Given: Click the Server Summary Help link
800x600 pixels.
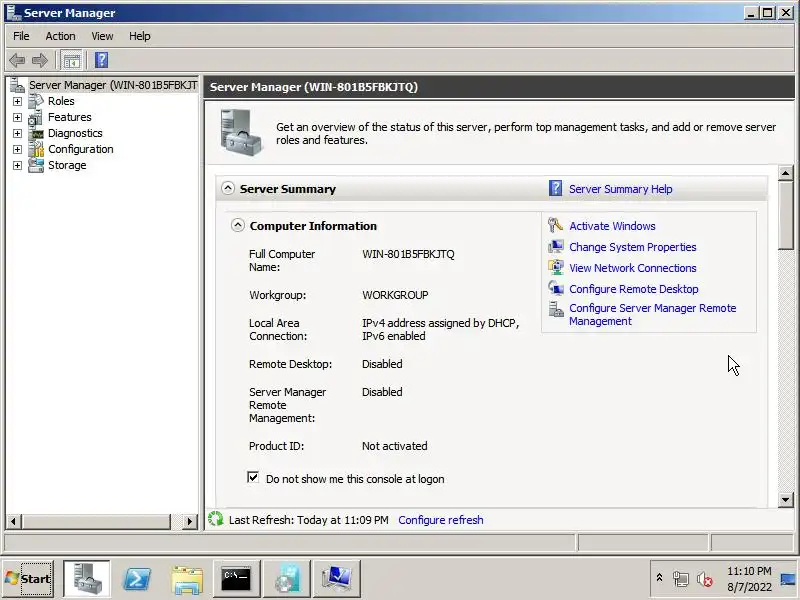Looking at the screenshot, I should point(620,189).
